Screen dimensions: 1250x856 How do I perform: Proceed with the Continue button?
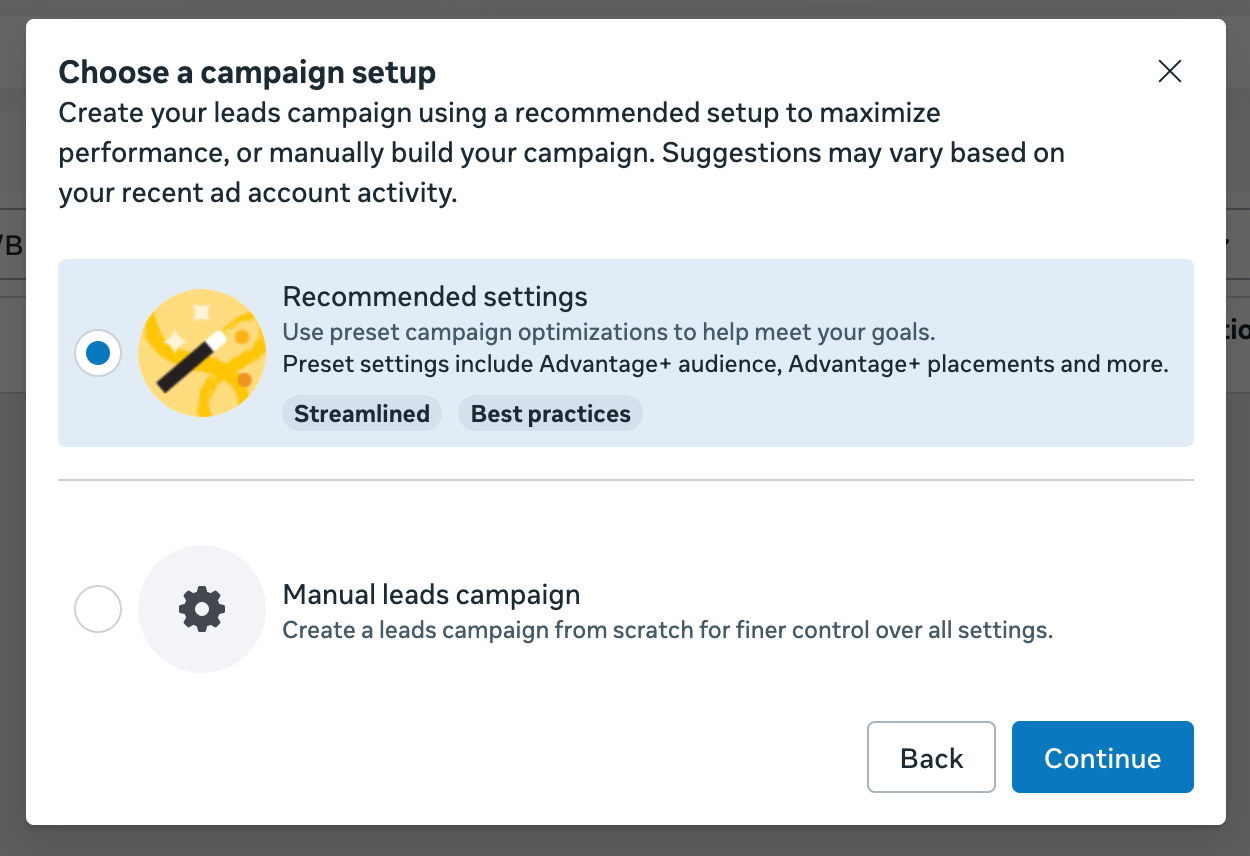tap(1103, 757)
